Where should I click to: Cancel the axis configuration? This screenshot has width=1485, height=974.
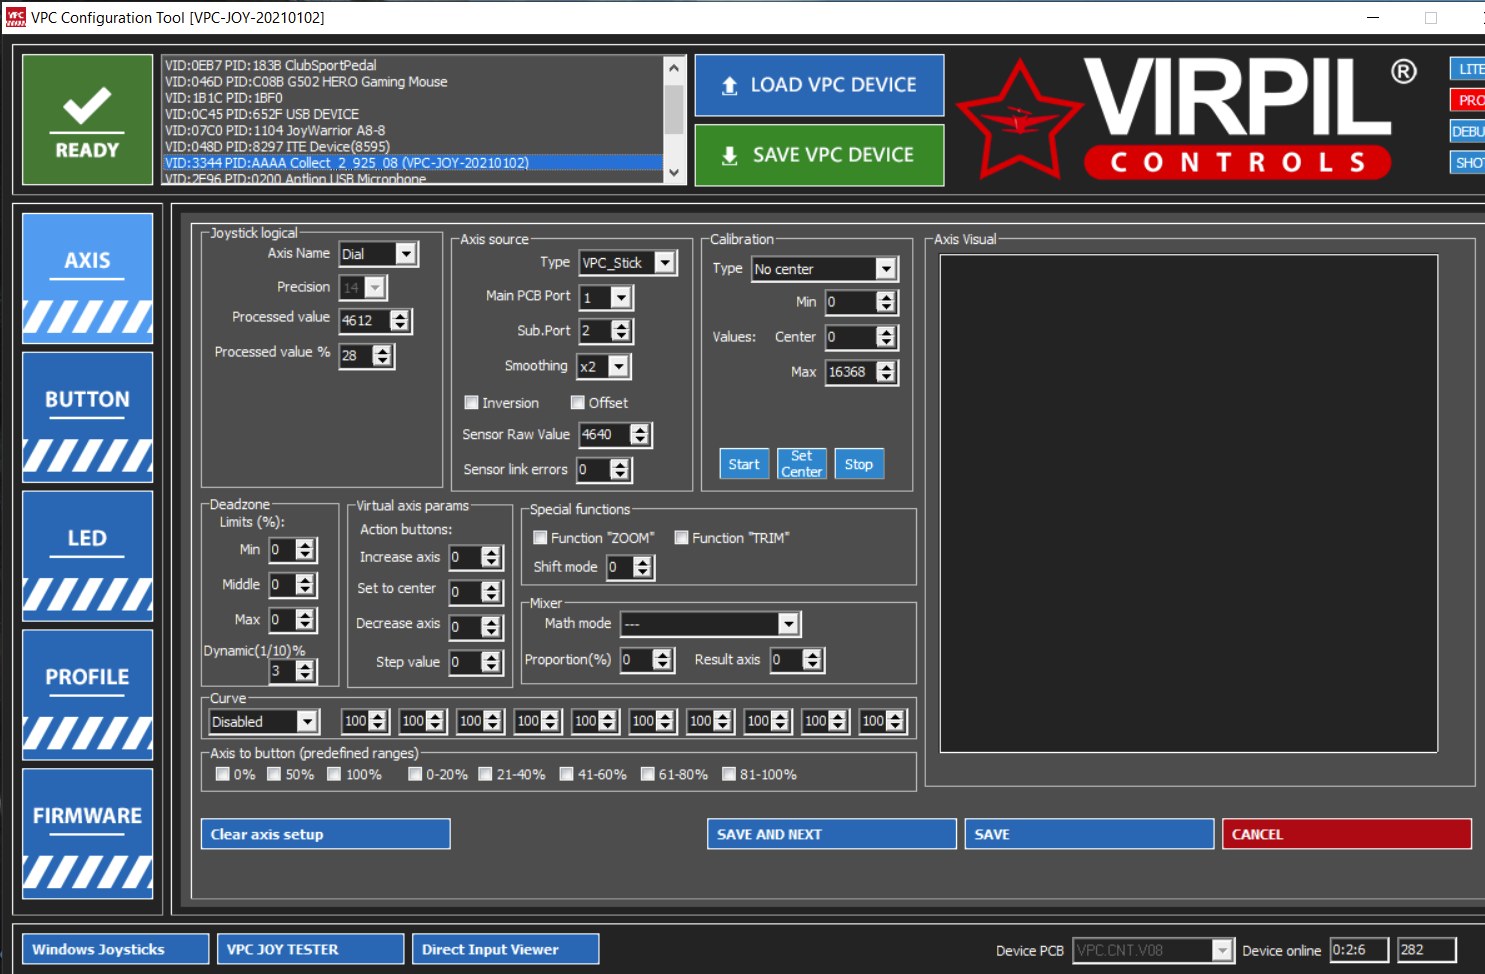(1347, 834)
